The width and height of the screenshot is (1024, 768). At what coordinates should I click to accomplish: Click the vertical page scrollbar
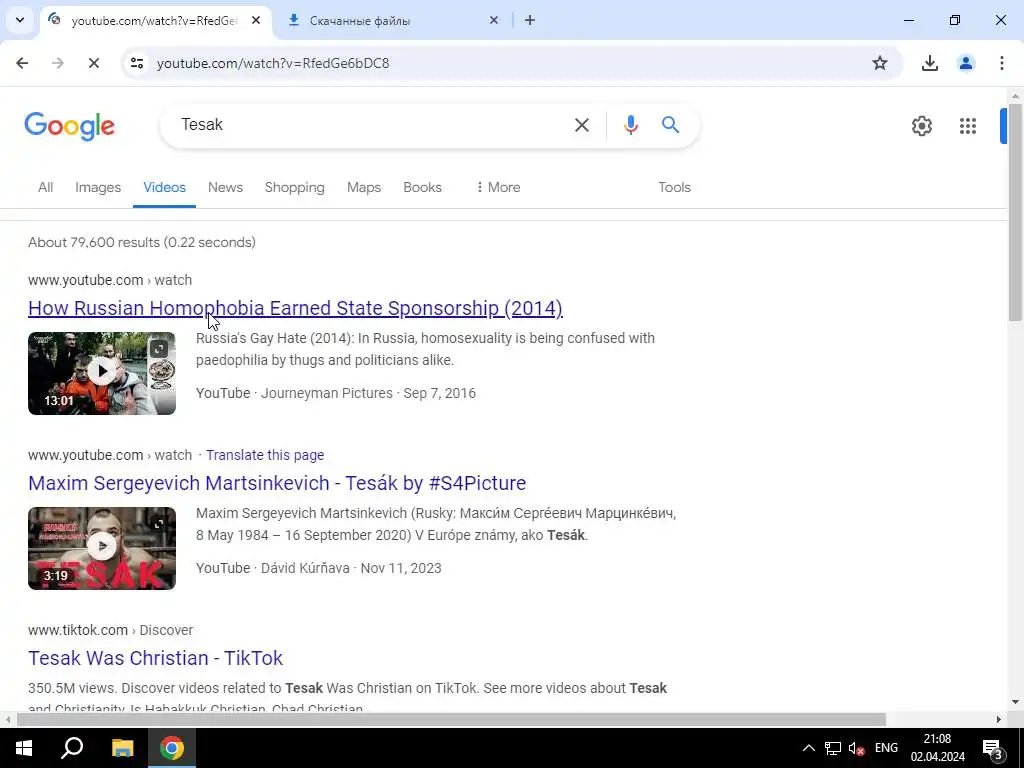click(1014, 212)
